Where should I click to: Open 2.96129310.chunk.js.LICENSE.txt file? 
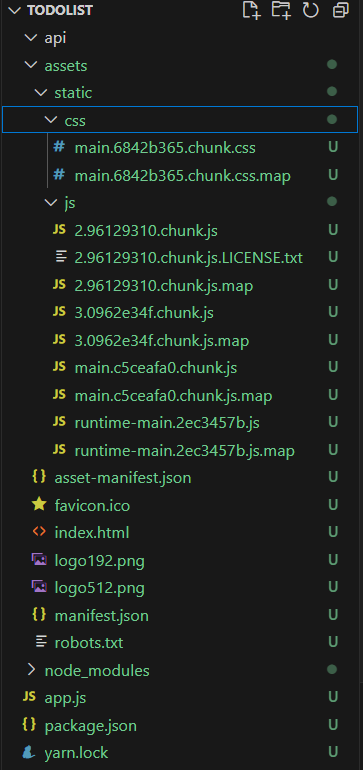pos(189,257)
